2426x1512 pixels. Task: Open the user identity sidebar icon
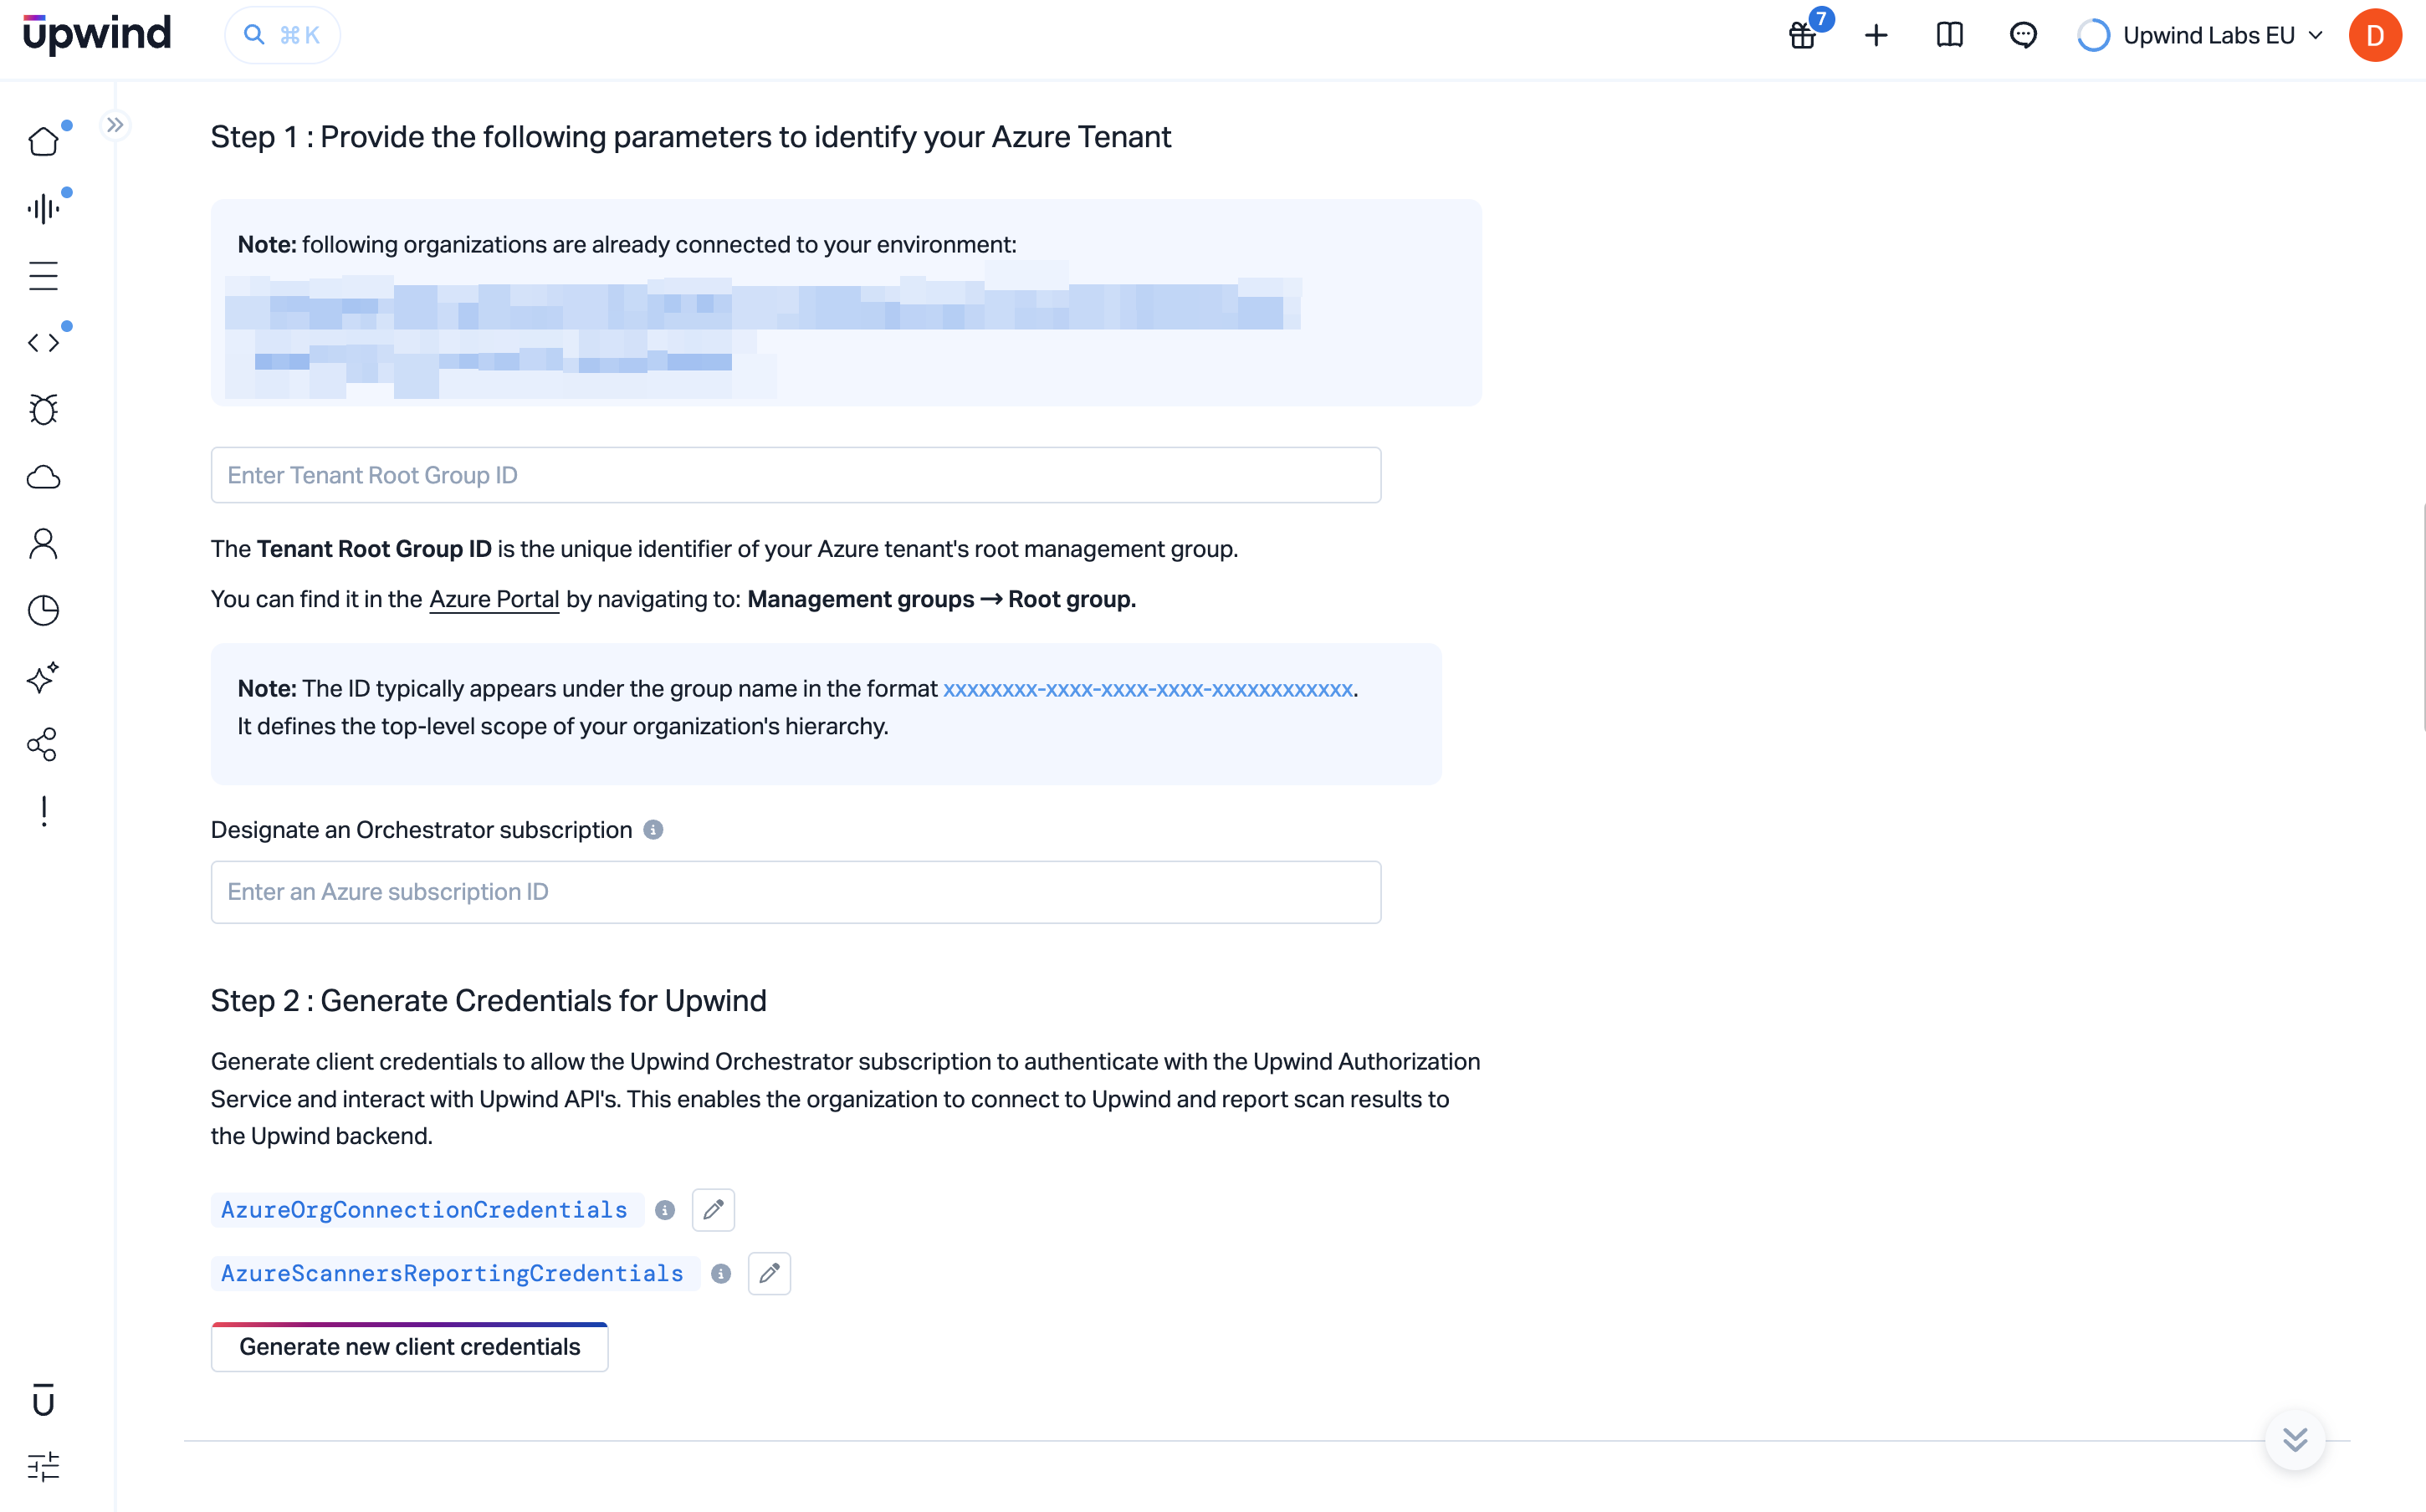[x=43, y=544]
